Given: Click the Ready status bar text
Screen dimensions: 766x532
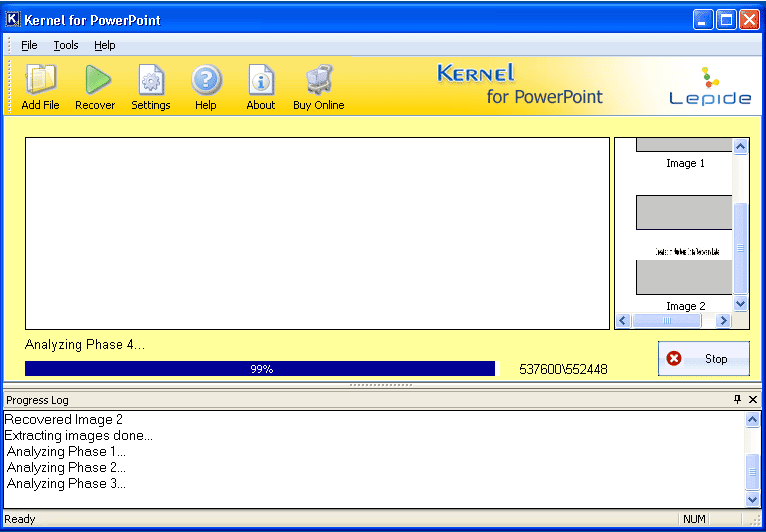Looking at the screenshot, I should (20, 519).
